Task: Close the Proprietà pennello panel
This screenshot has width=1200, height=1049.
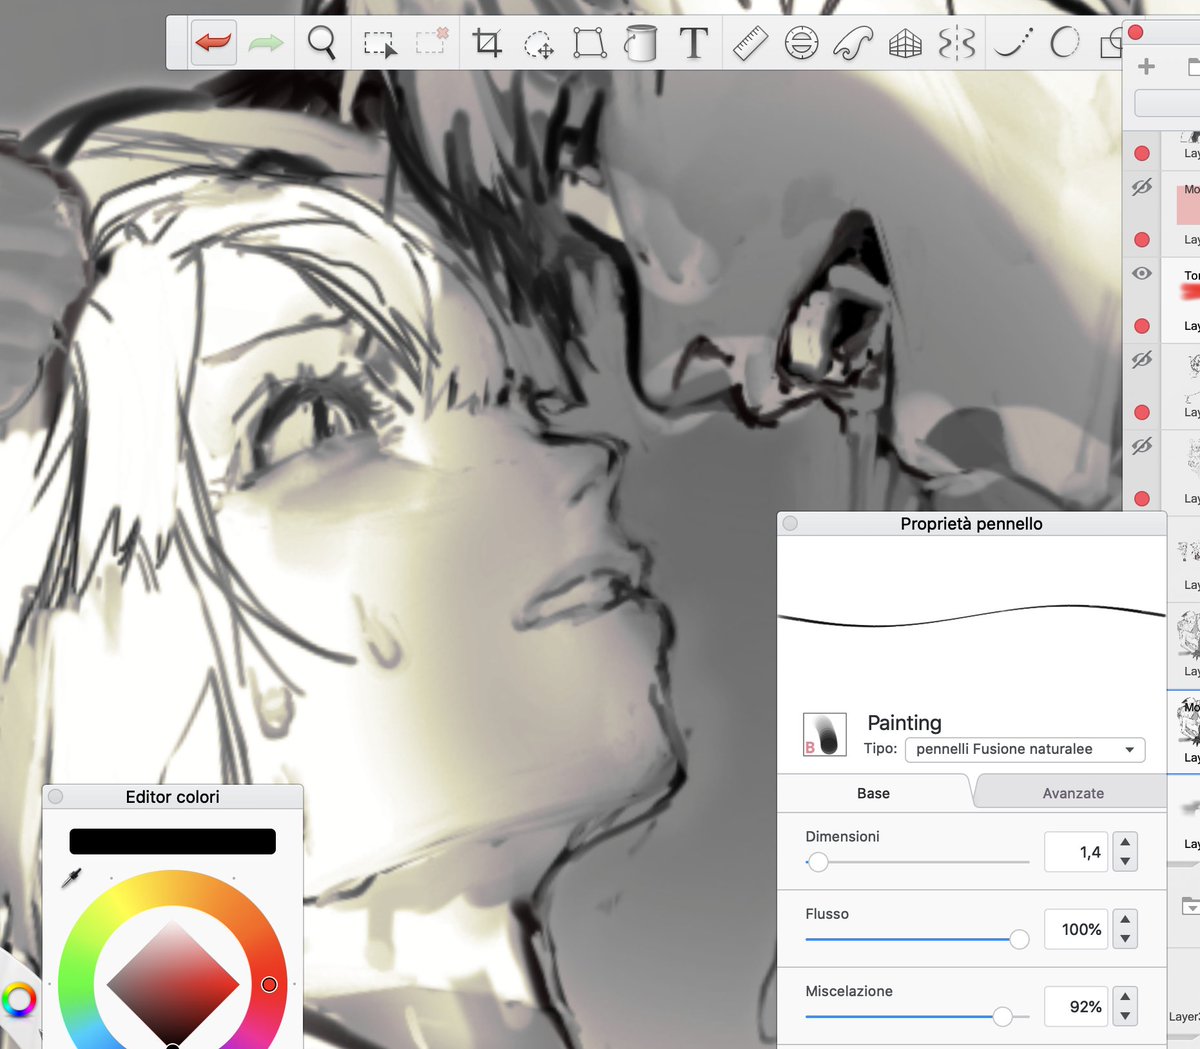Action: (790, 523)
